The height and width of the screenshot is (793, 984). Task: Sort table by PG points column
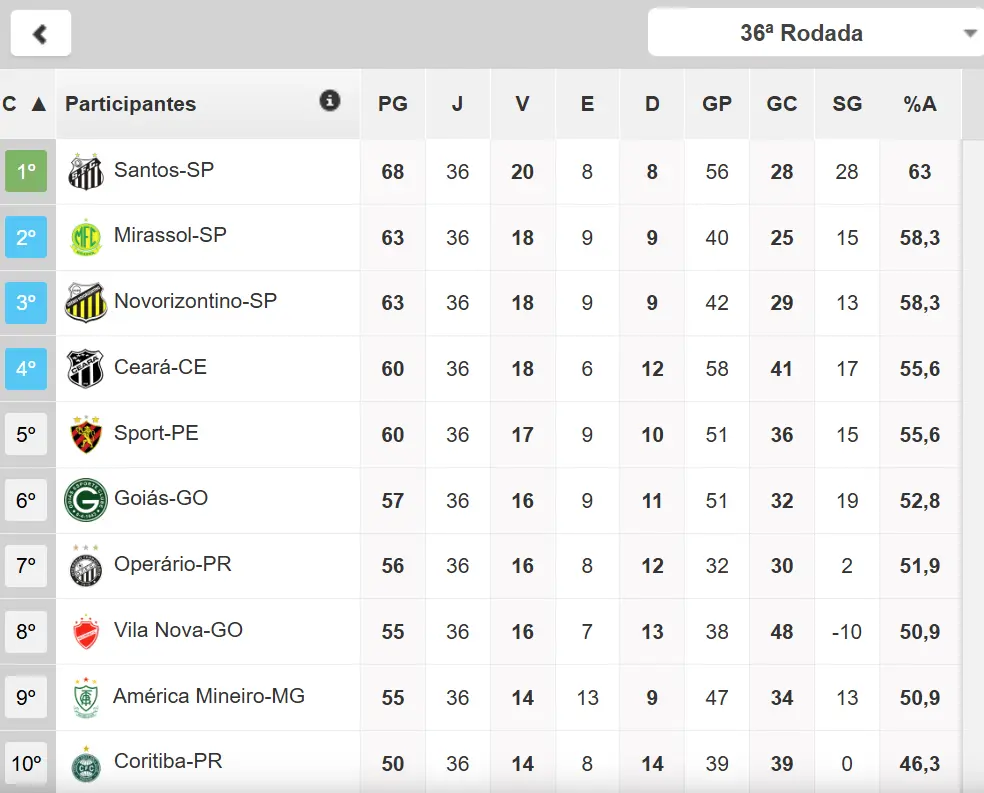coord(393,104)
